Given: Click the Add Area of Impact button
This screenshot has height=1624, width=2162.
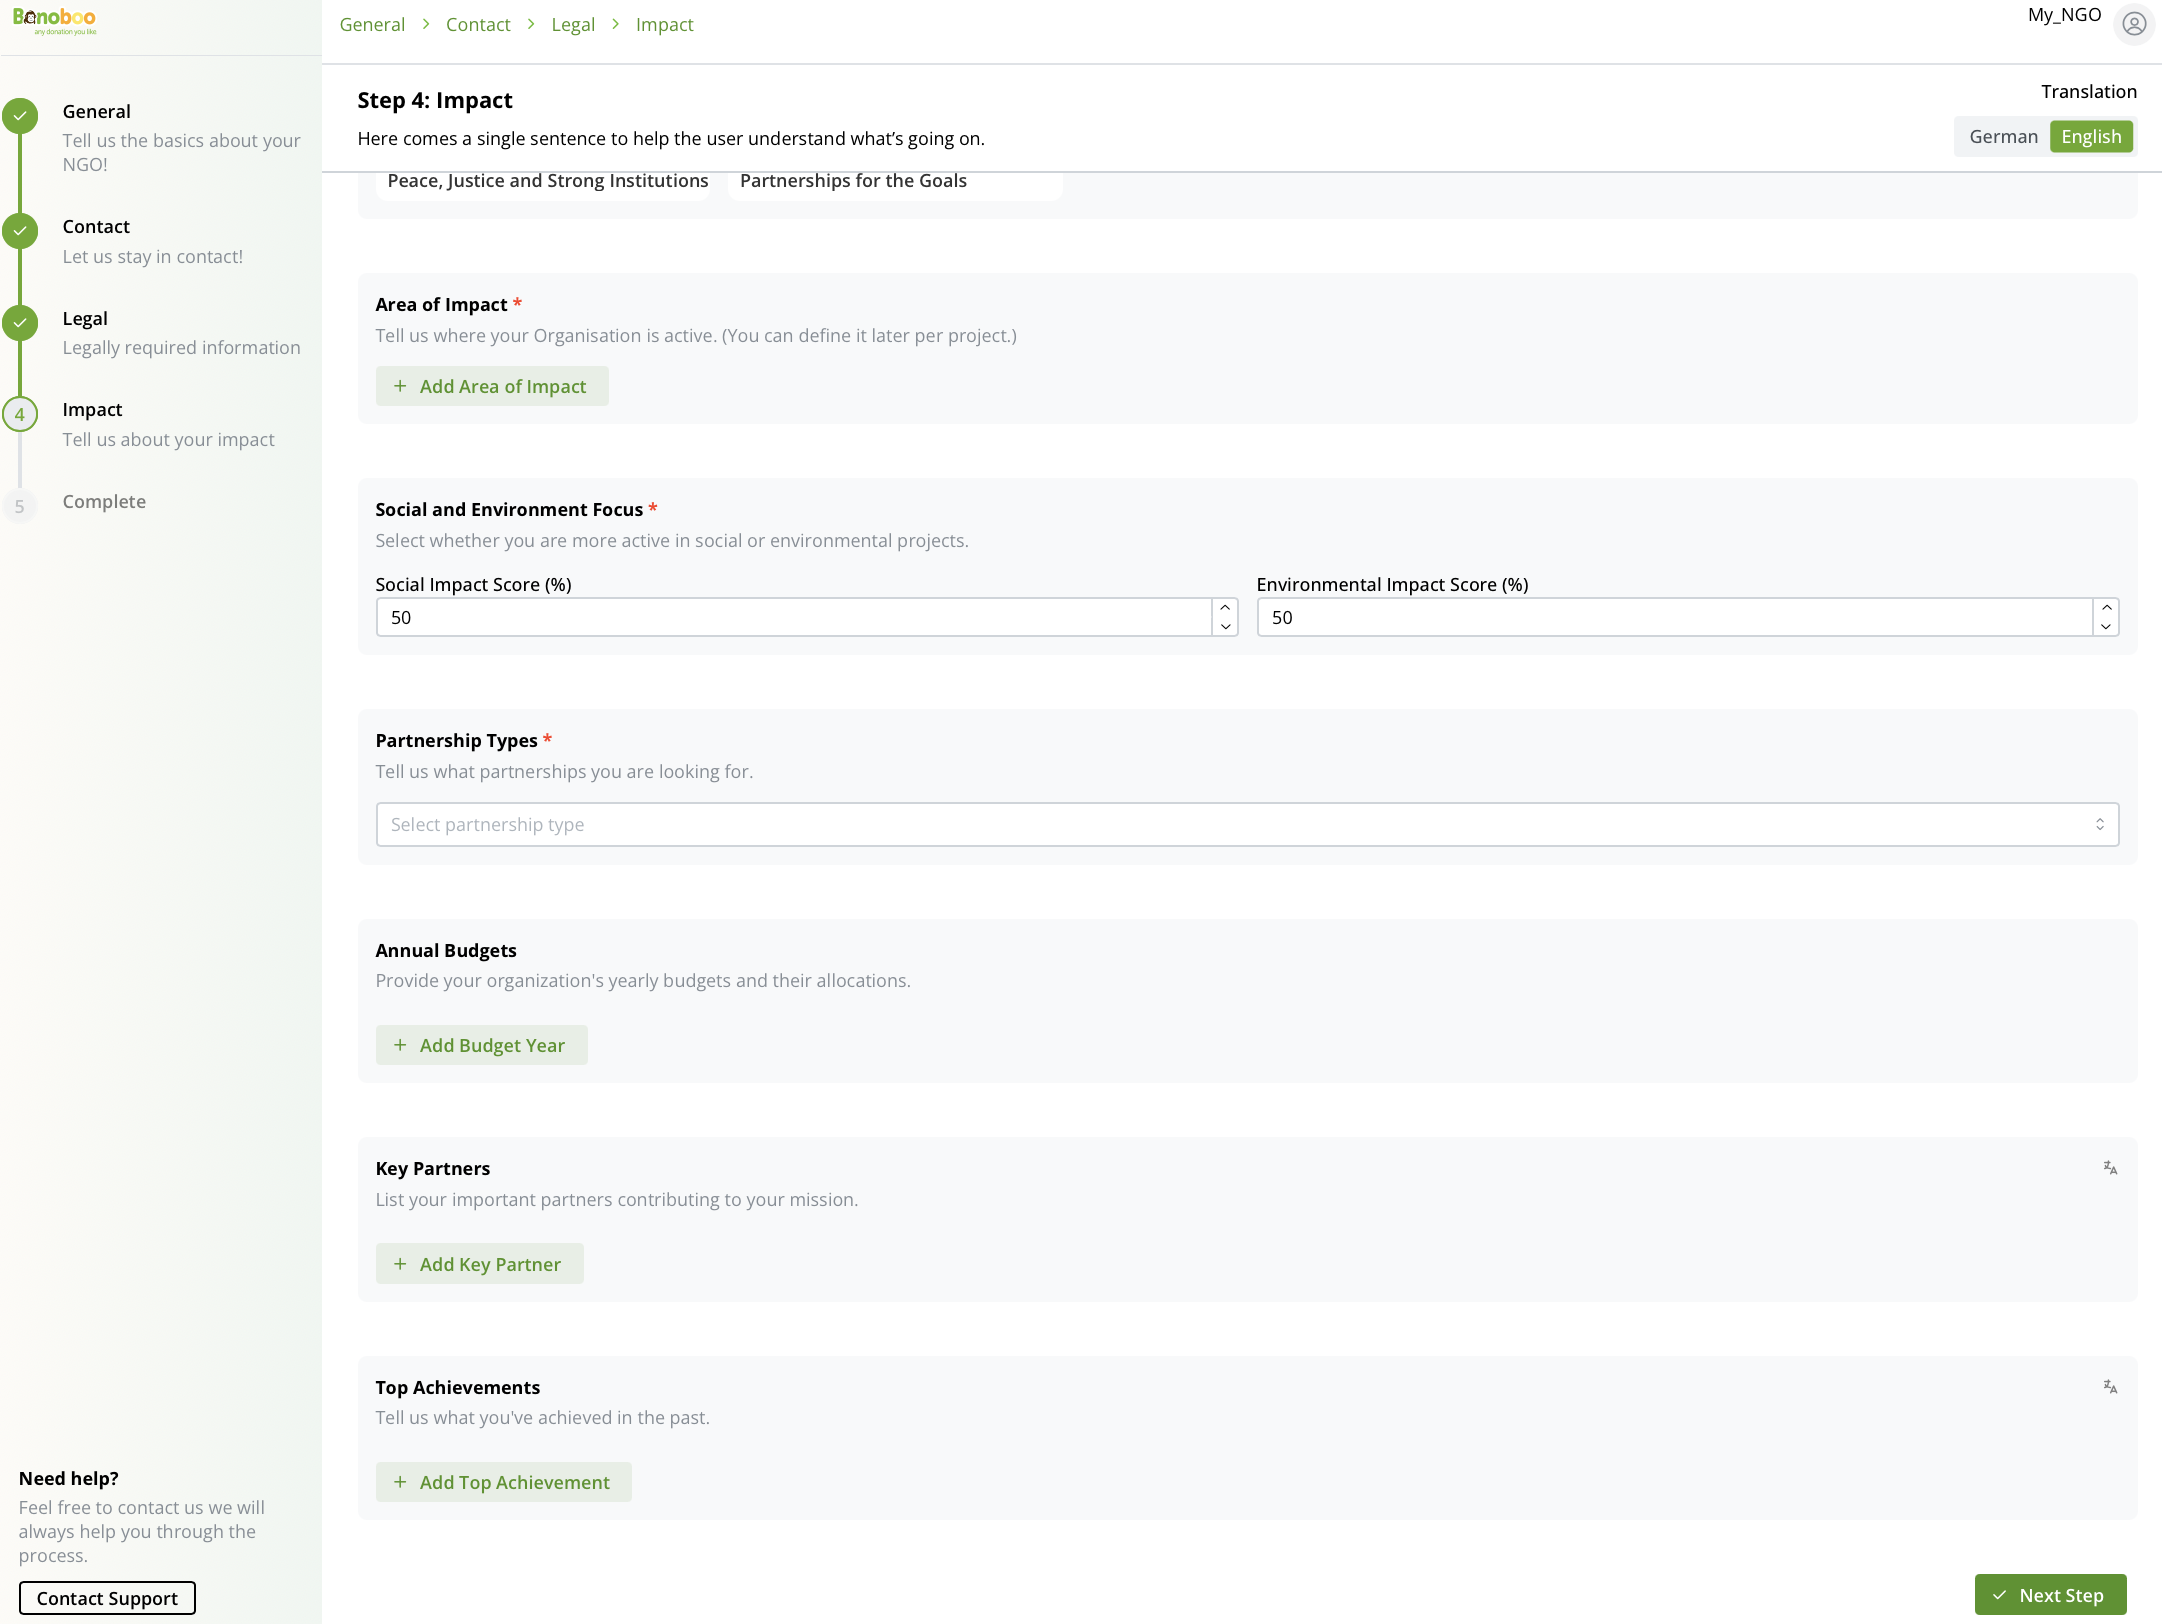Looking at the screenshot, I should pos(492,386).
